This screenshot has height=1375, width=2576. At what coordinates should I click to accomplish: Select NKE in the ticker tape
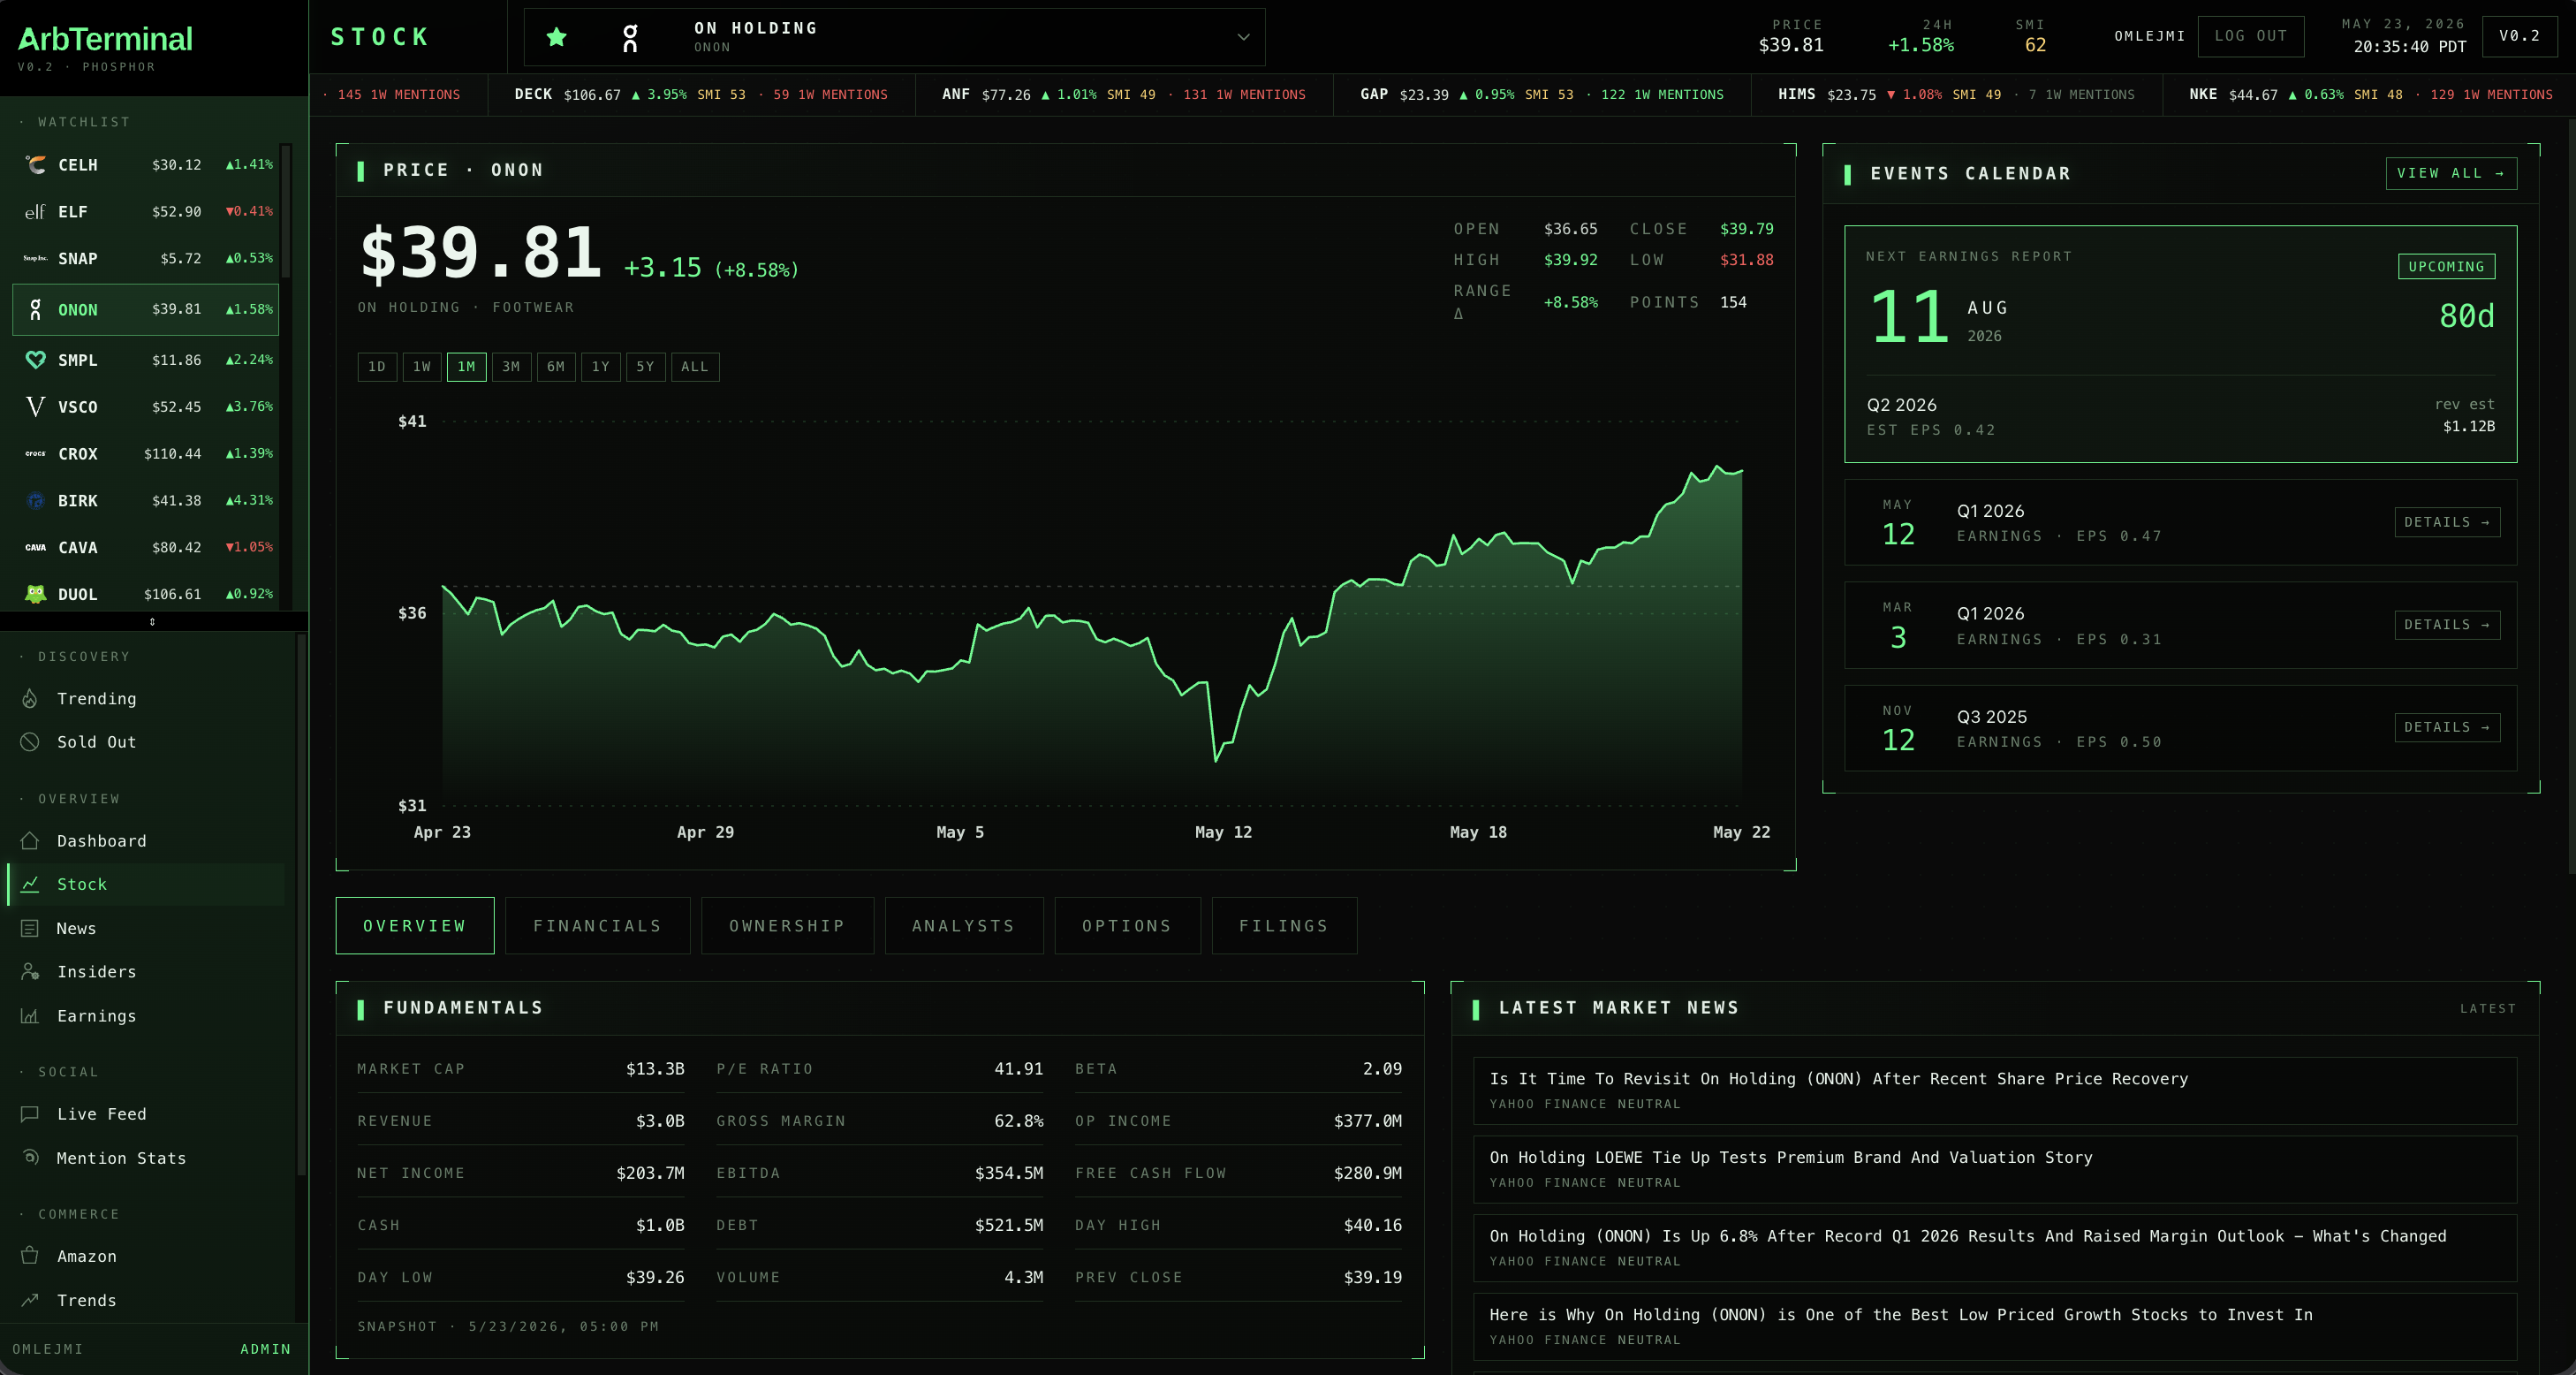click(x=2370, y=95)
